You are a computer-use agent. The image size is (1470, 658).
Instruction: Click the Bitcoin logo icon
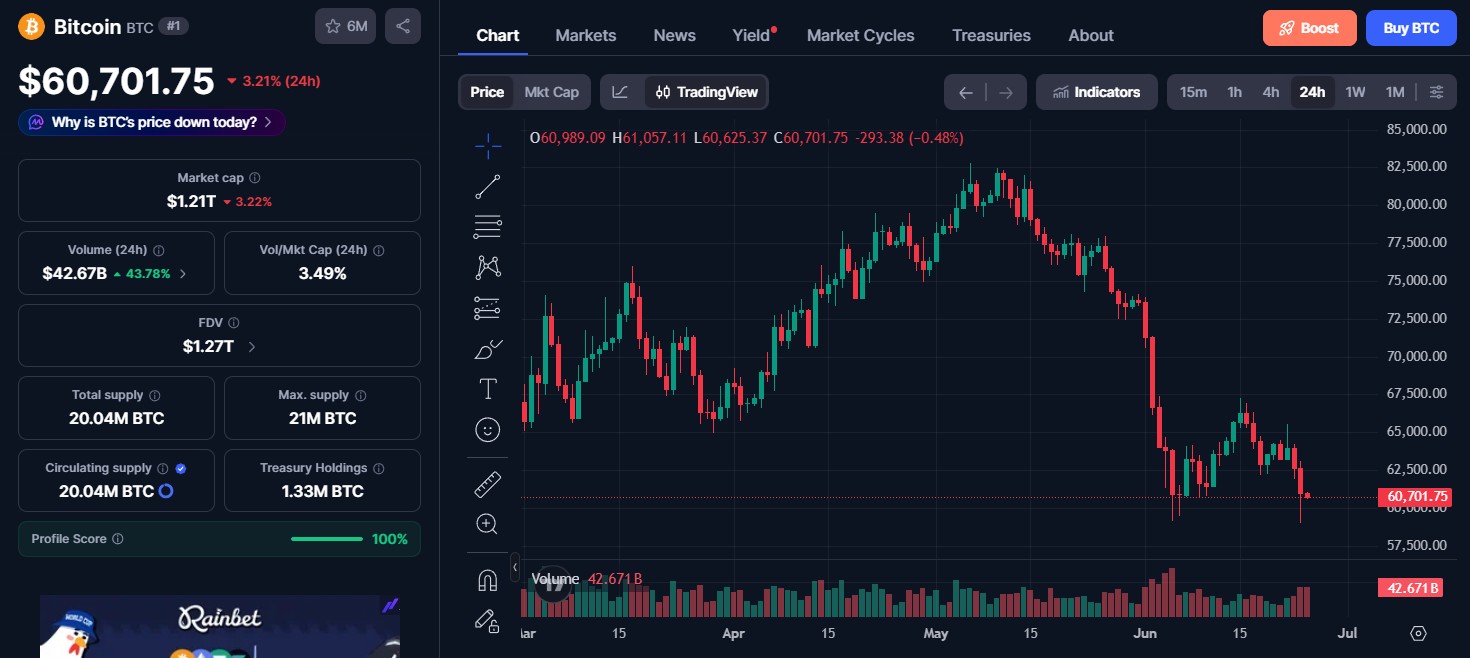click(x=31, y=26)
